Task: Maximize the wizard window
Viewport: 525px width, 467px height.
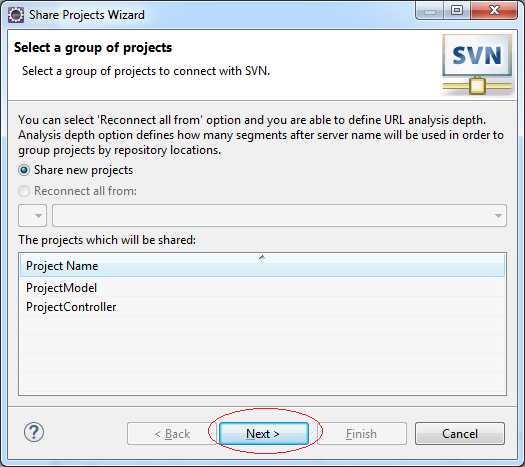Action: (x=457, y=10)
